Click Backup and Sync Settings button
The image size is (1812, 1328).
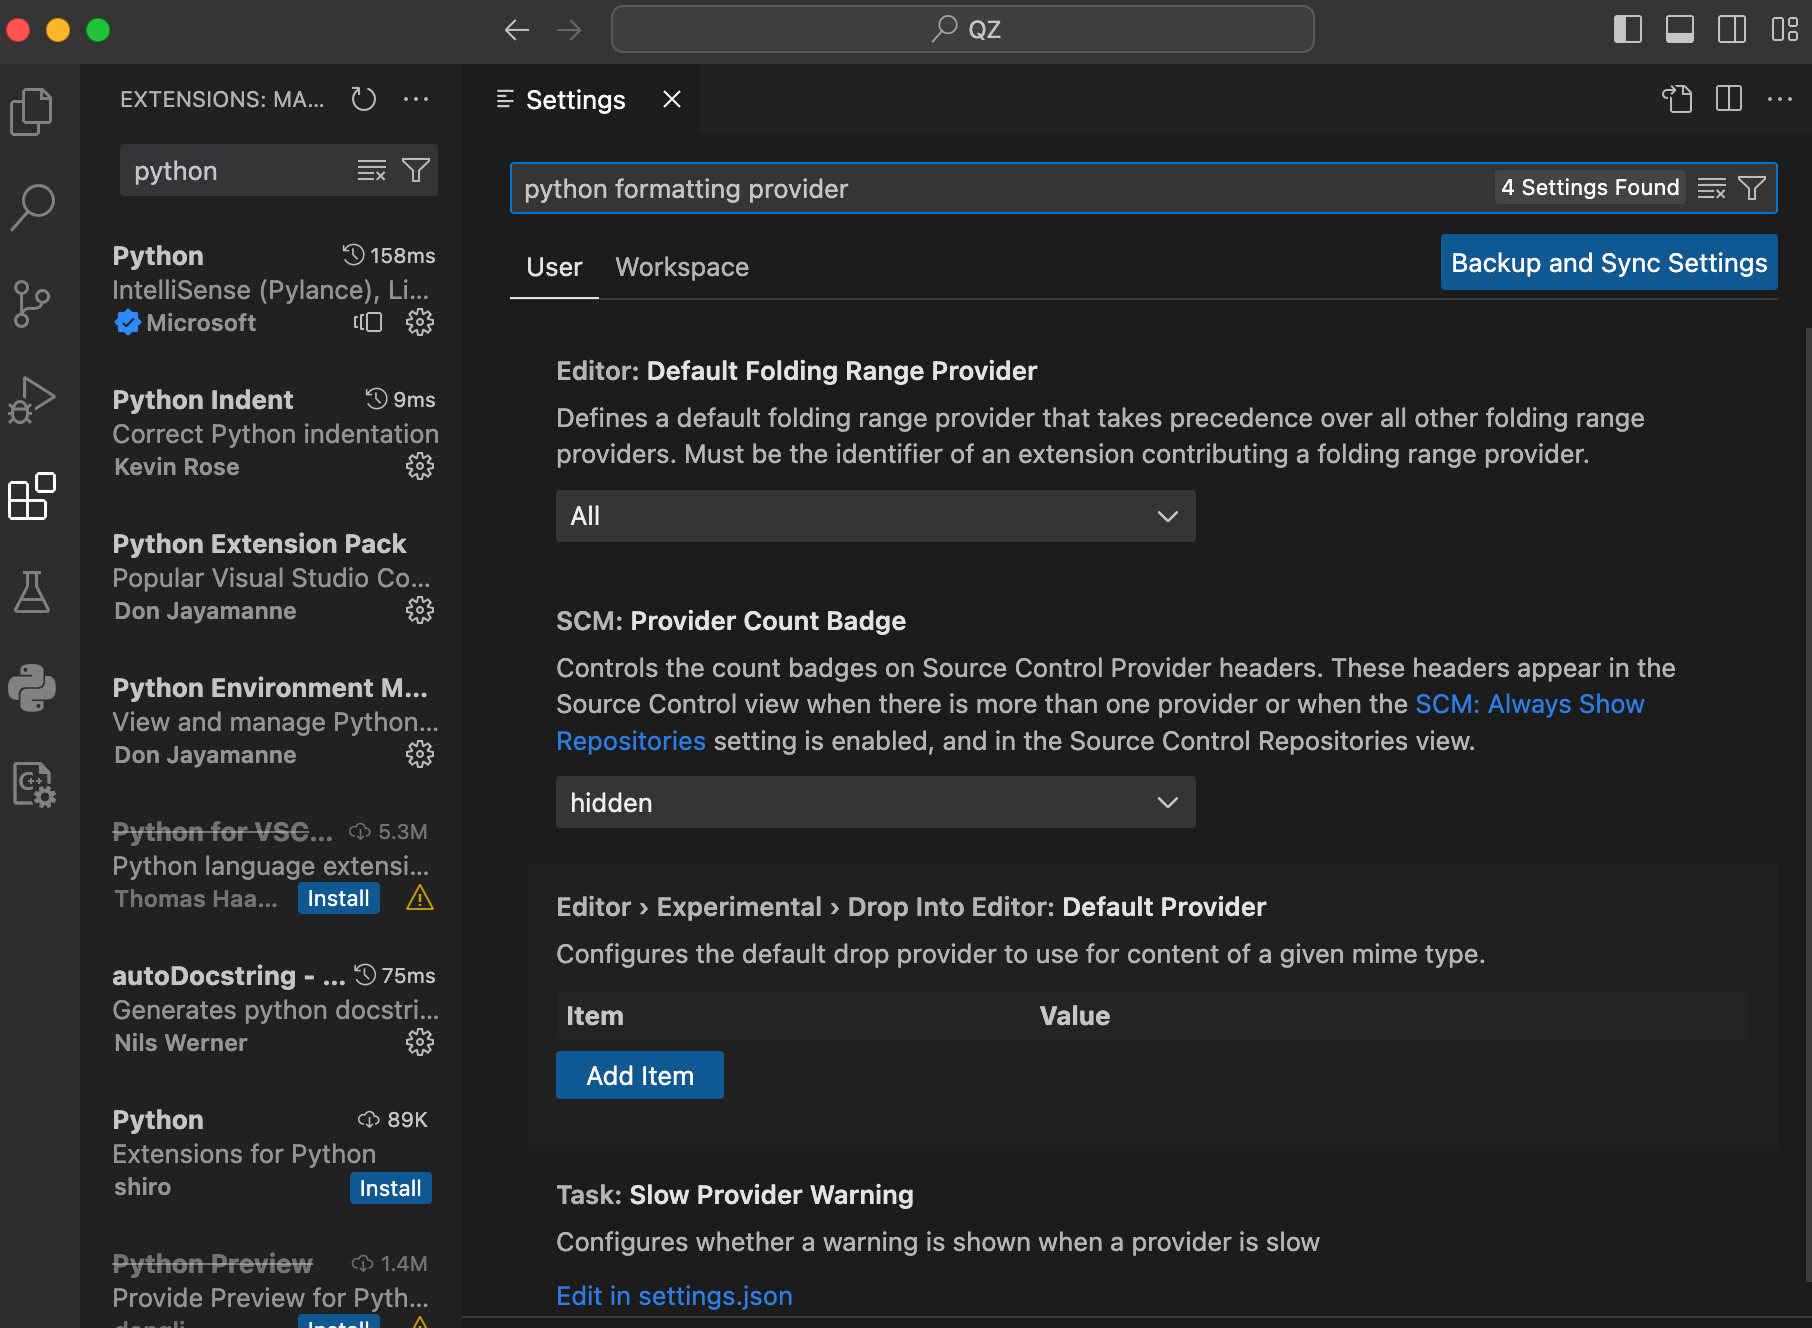(1608, 262)
